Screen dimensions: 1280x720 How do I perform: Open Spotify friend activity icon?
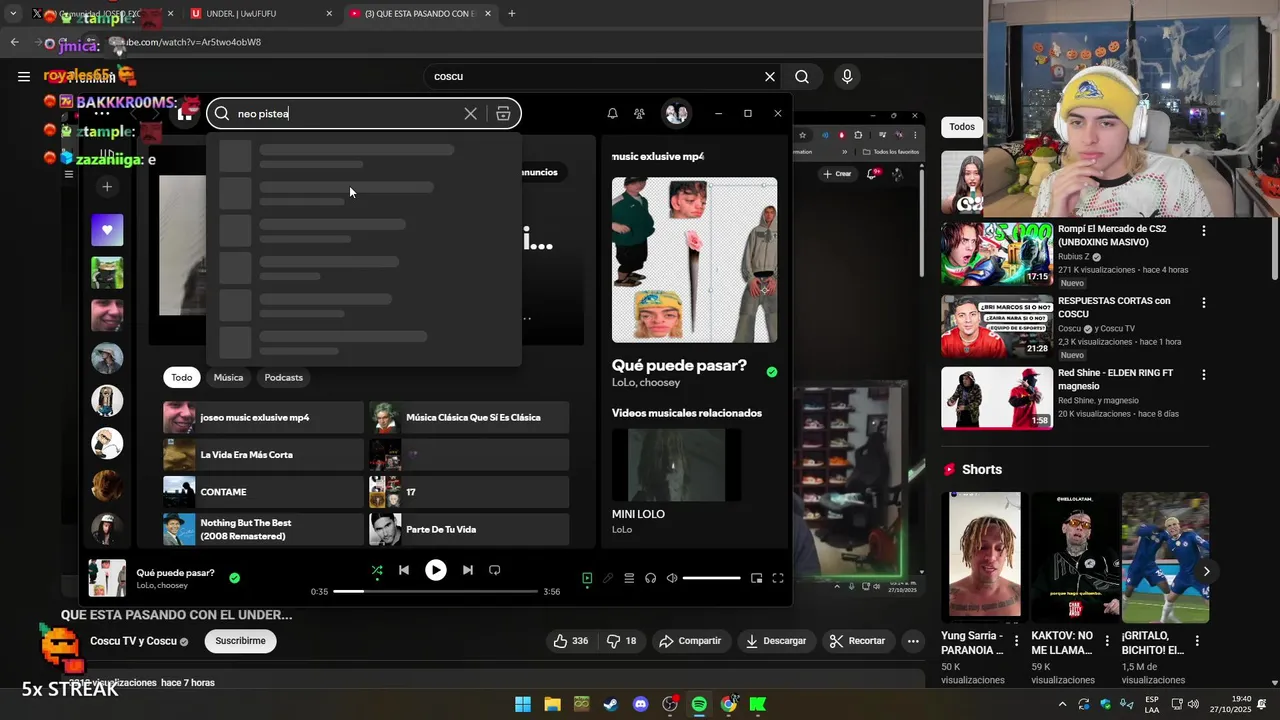pyautogui.click(x=639, y=114)
